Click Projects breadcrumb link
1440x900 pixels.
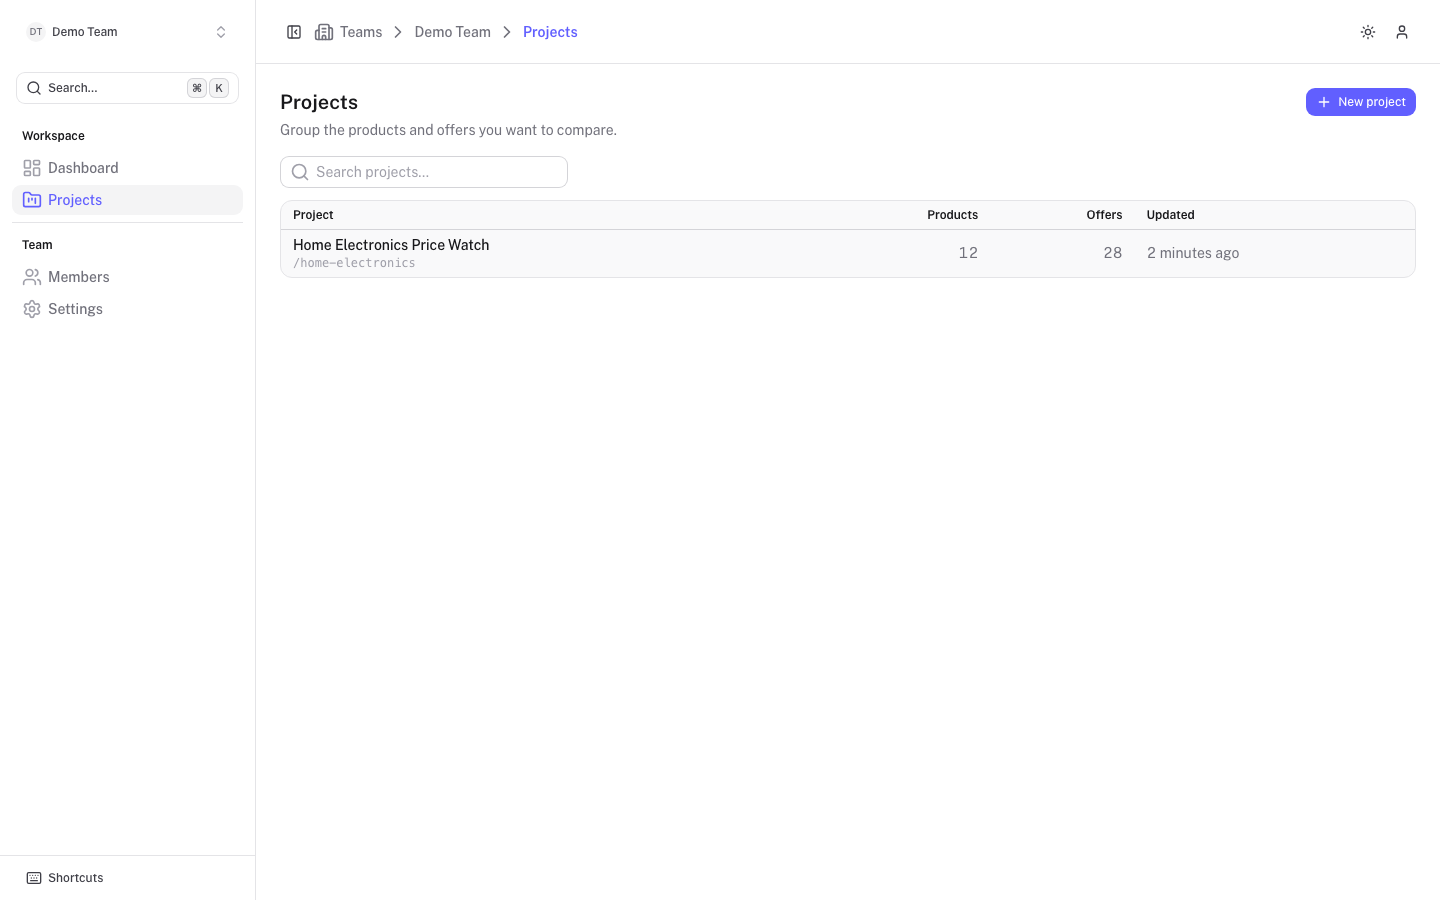(x=550, y=32)
